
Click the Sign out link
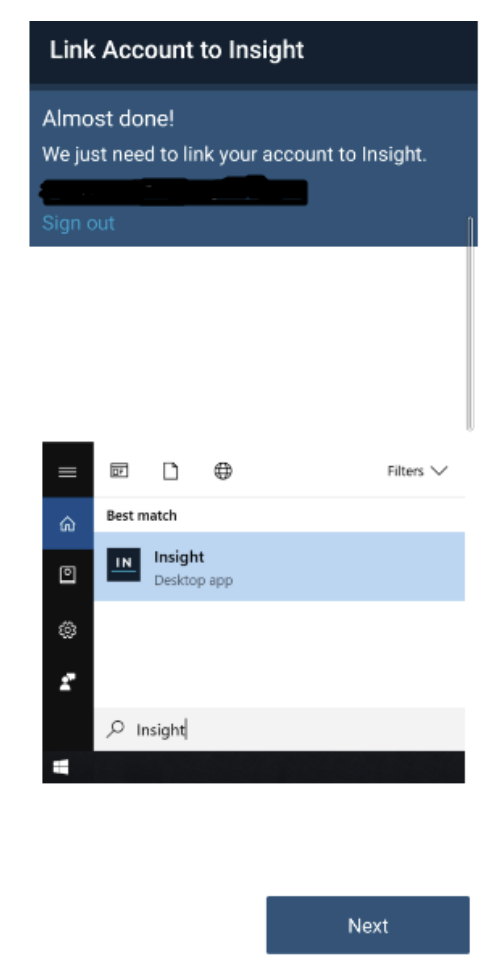78,223
